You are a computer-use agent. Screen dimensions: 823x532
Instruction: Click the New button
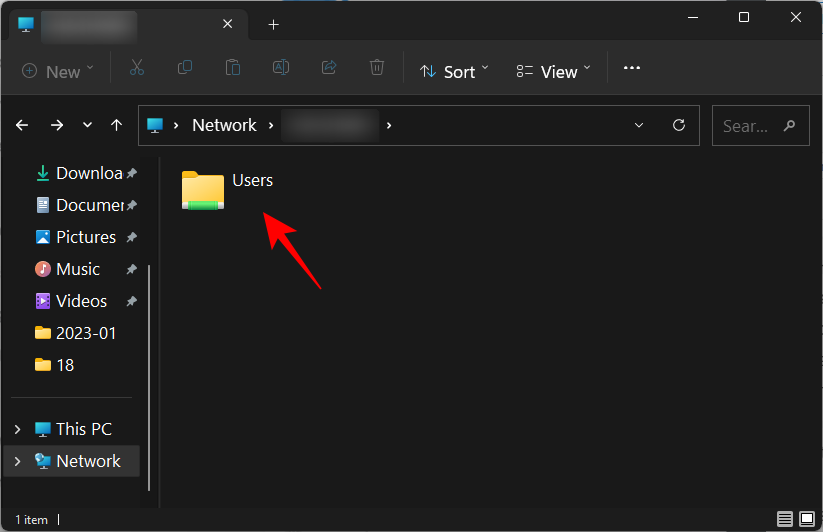(x=58, y=71)
